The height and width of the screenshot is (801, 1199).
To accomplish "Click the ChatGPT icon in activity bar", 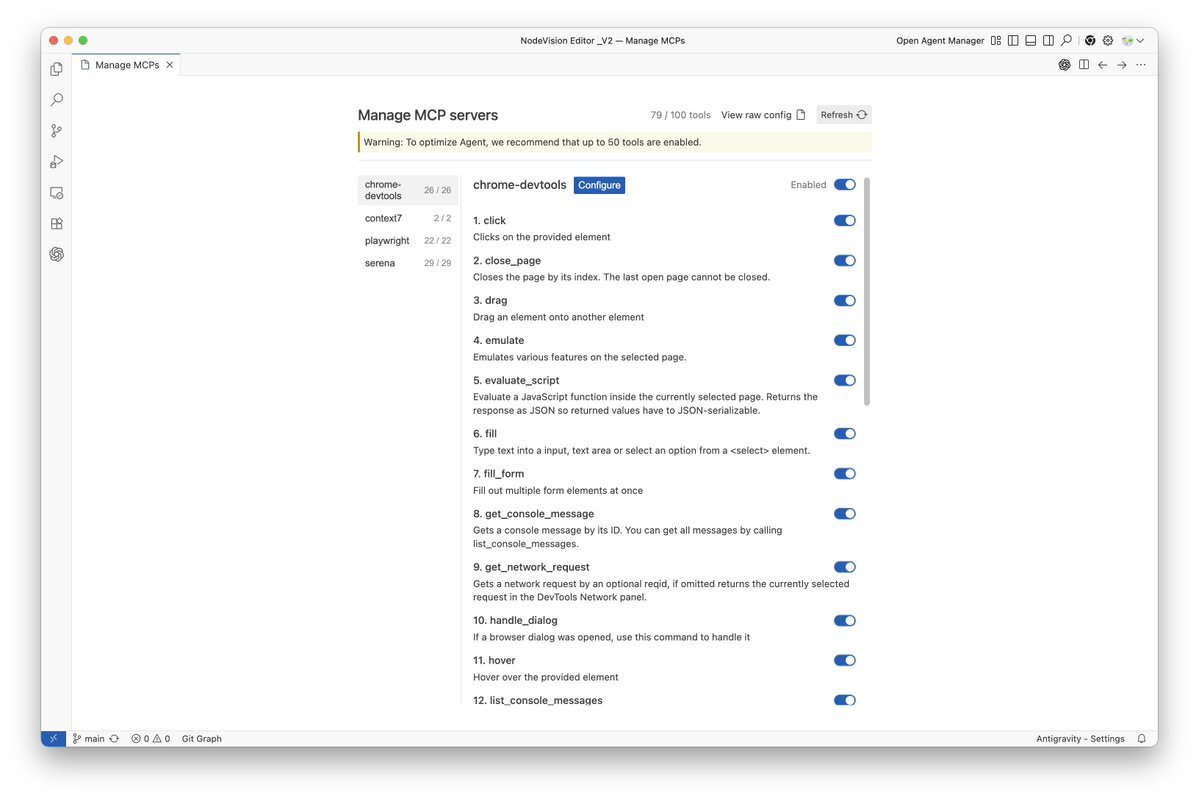I will [56, 255].
